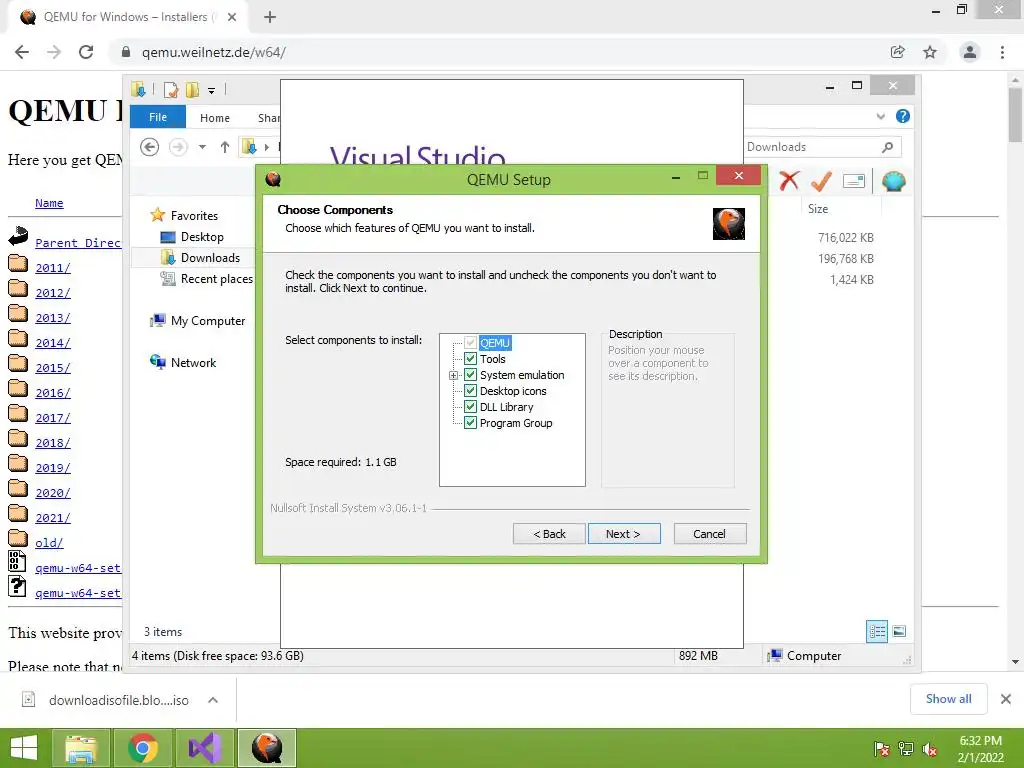Click the muted volume tray icon
1024x768 pixels.
(930, 749)
